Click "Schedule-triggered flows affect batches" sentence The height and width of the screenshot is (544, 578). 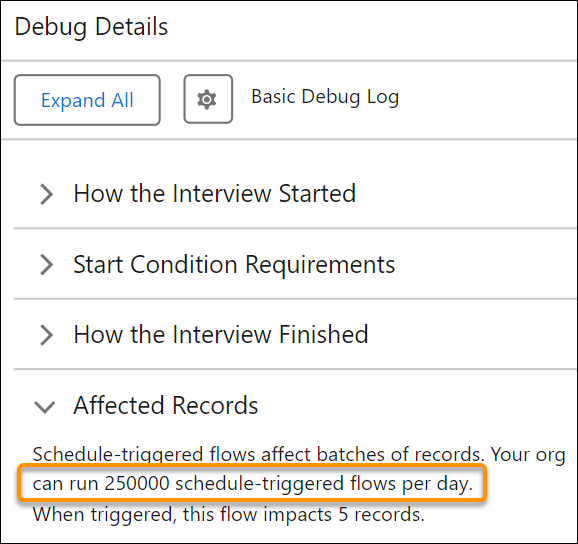tap(258, 454)
